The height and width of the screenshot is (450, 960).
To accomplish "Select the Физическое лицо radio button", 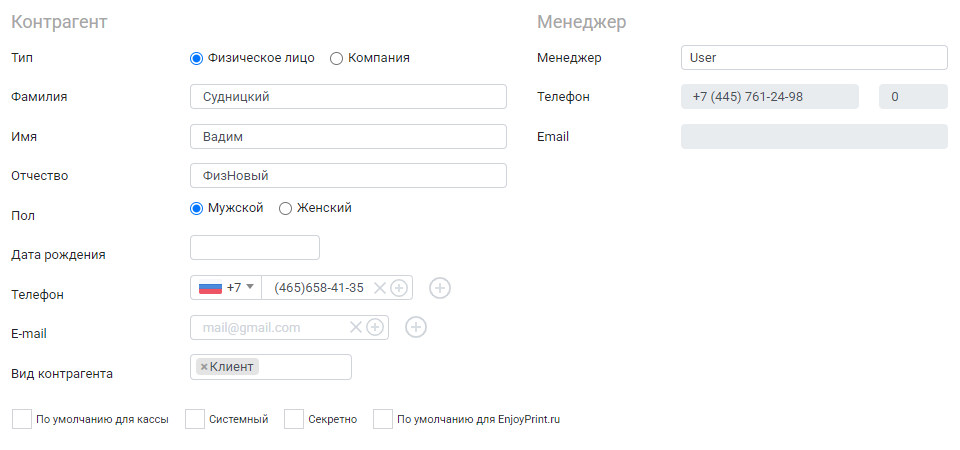I will pos(196,59).
